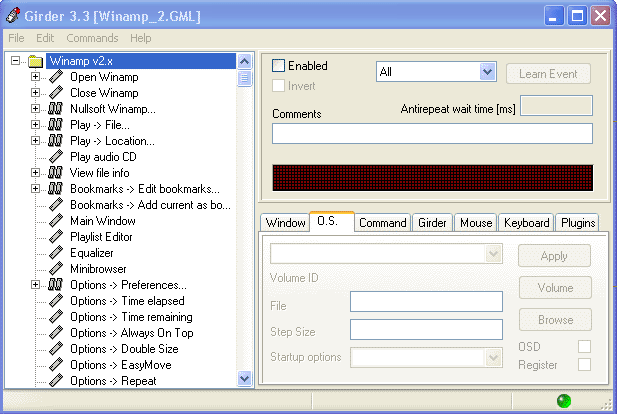618x415 pixels.
Task: Expand the Open Winamp tree node
Action: coord(35,77)
